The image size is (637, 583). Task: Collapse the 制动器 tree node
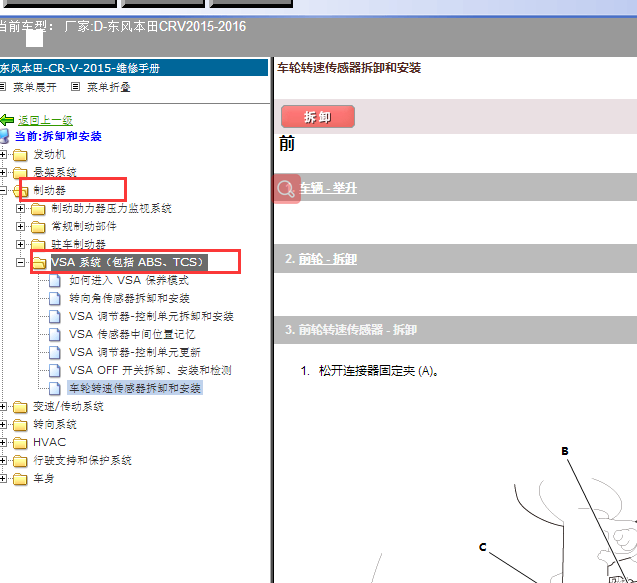(x=3, y=190)
